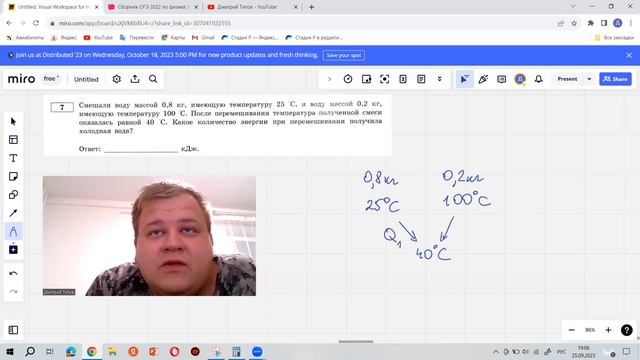
Task: Open the templates tool in left toolbar
Action: coord(13,140)
